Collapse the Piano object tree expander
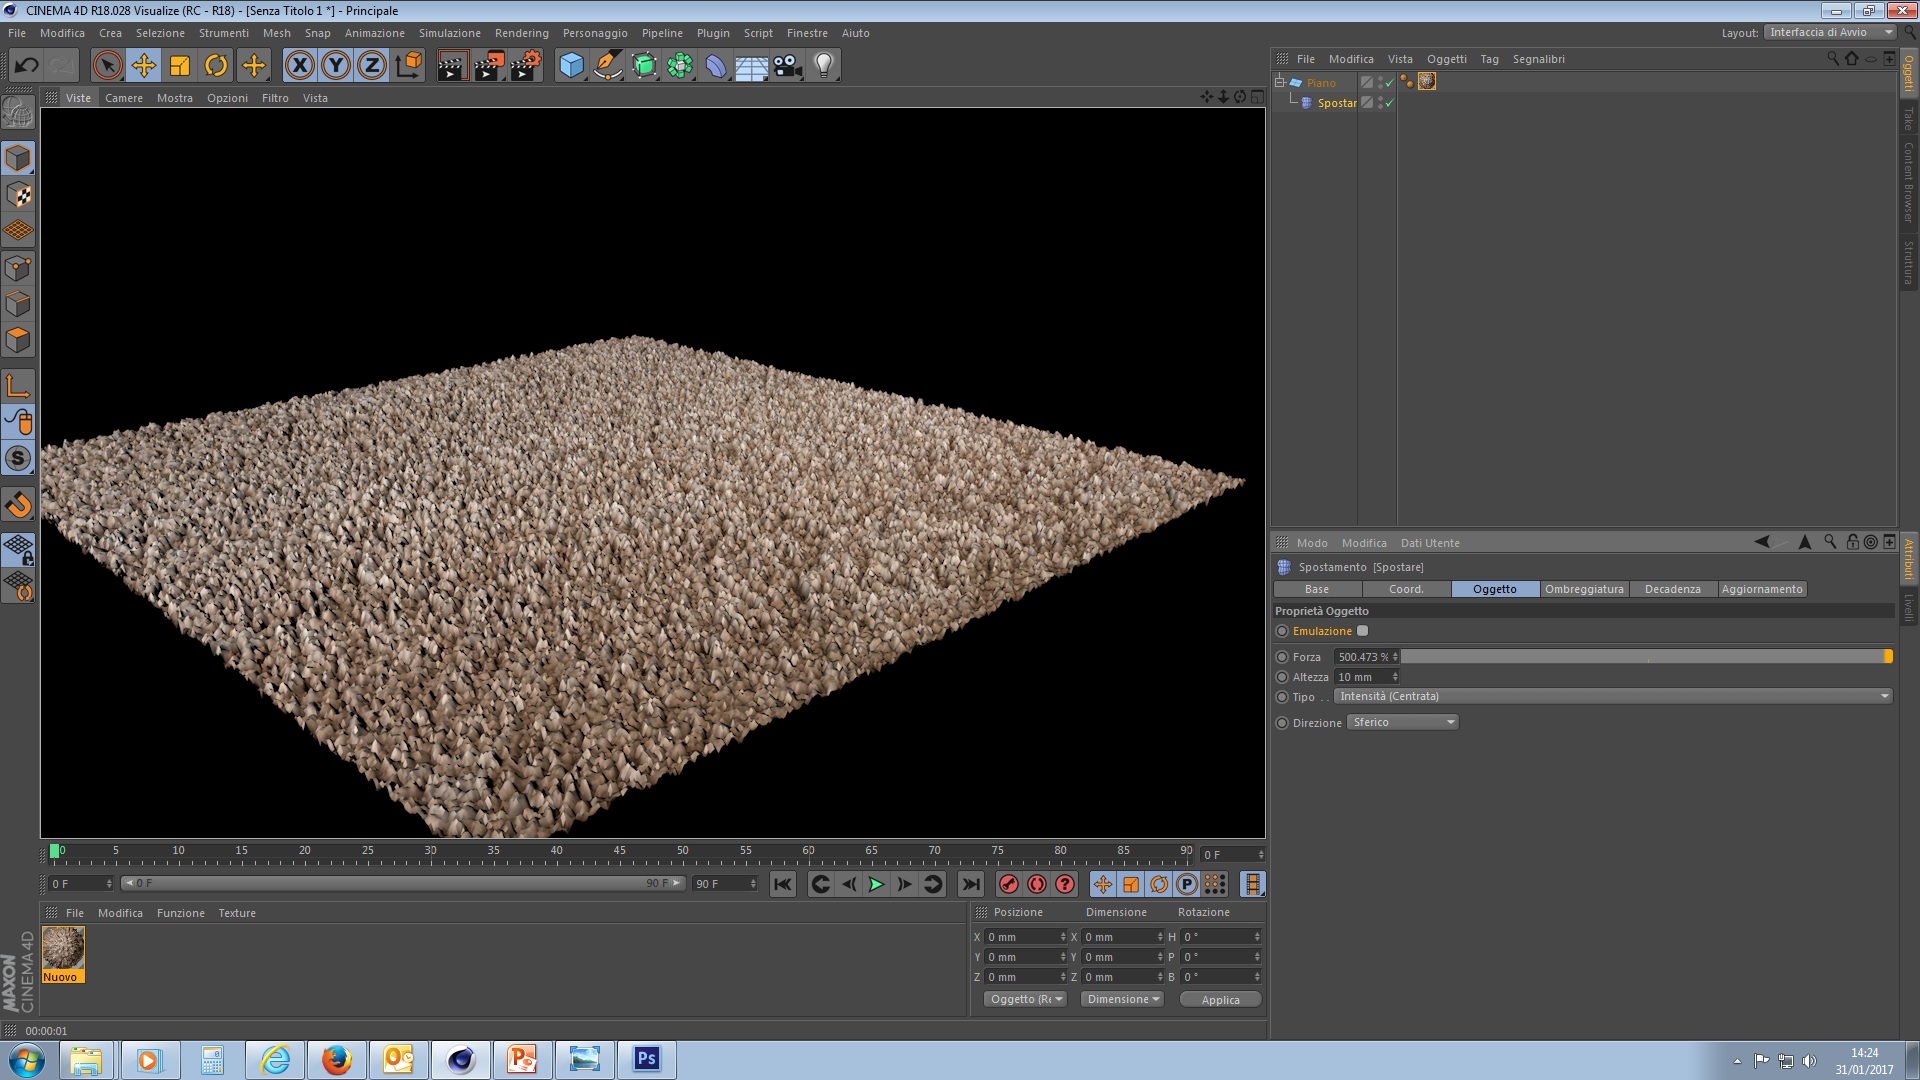Screen dimensions: 1920x1080 [x=1279, y=82]
